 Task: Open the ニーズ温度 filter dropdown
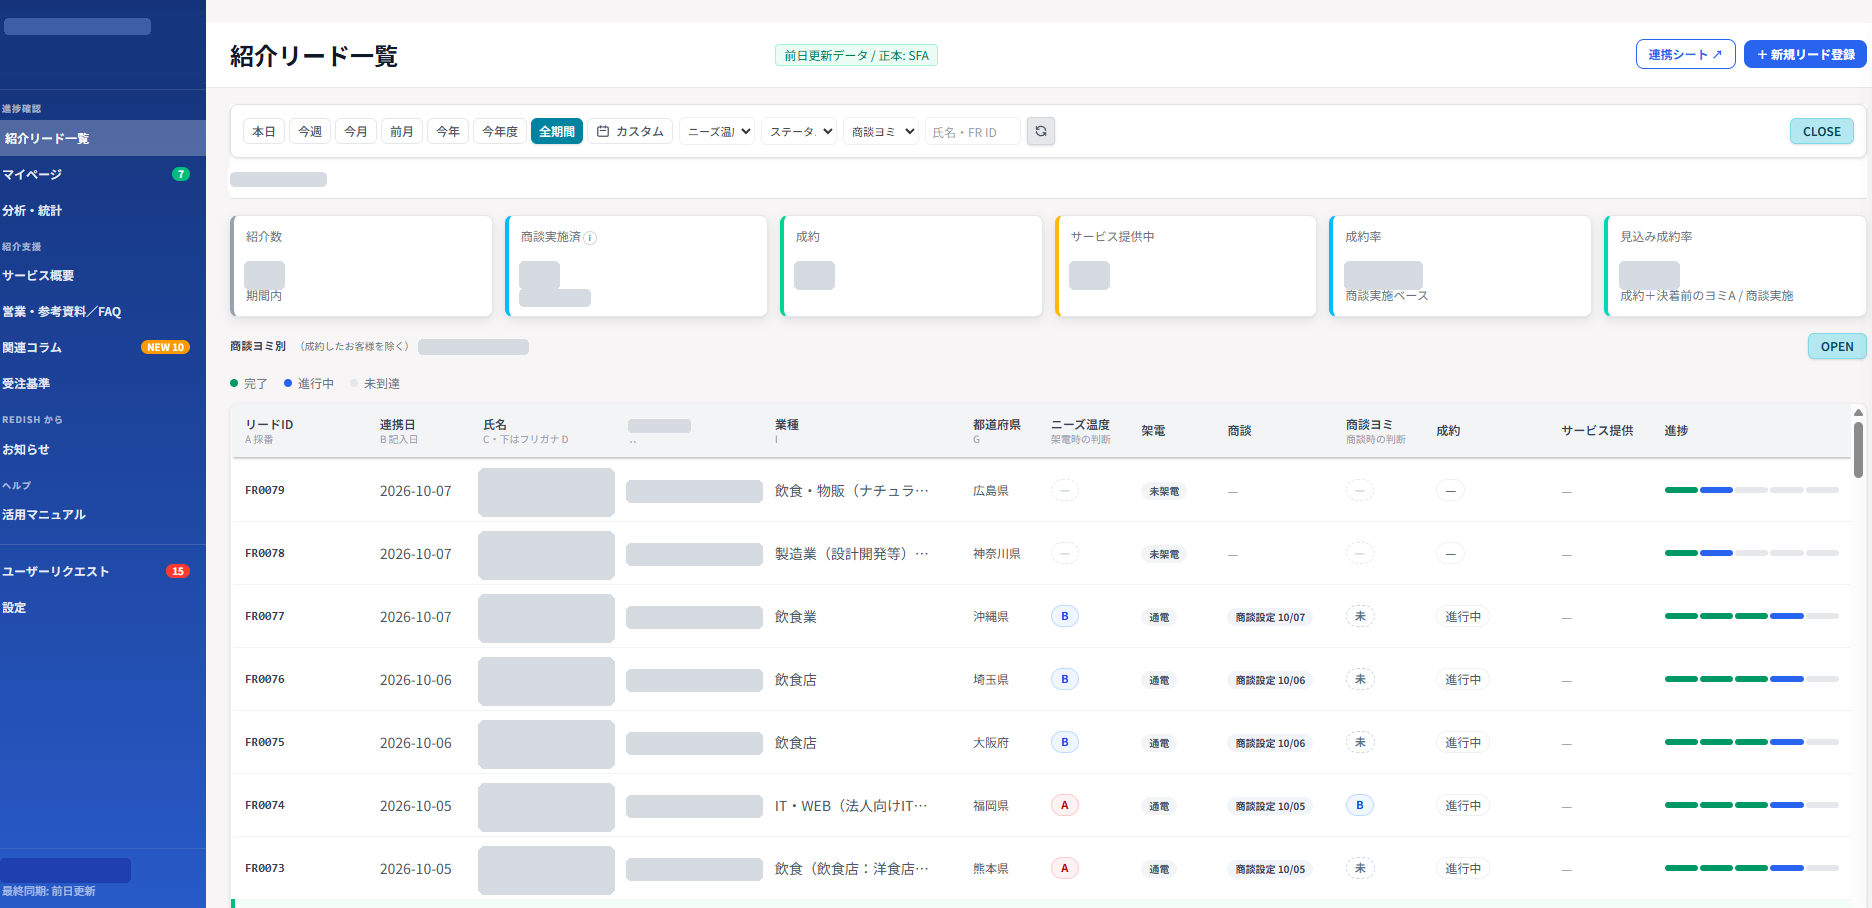pos(717,131)
